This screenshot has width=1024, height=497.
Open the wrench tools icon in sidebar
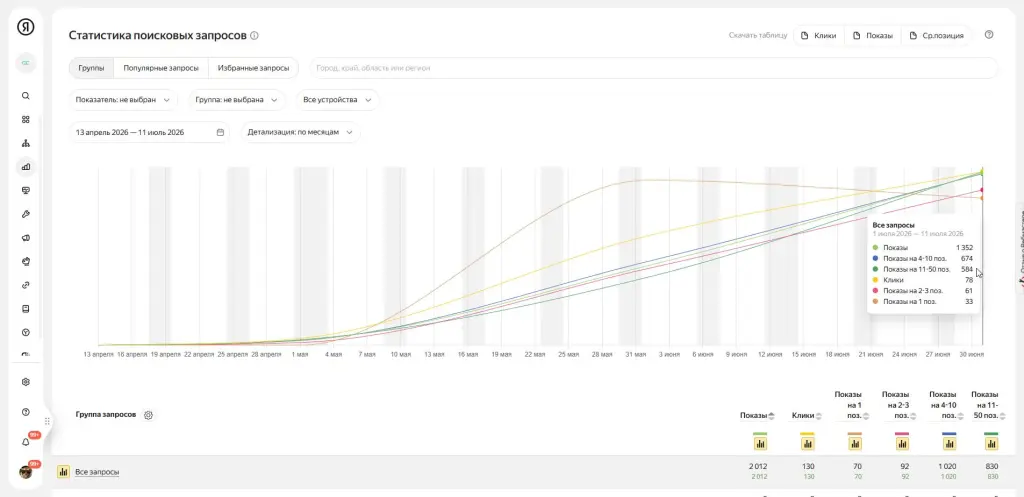click(25, 214)
